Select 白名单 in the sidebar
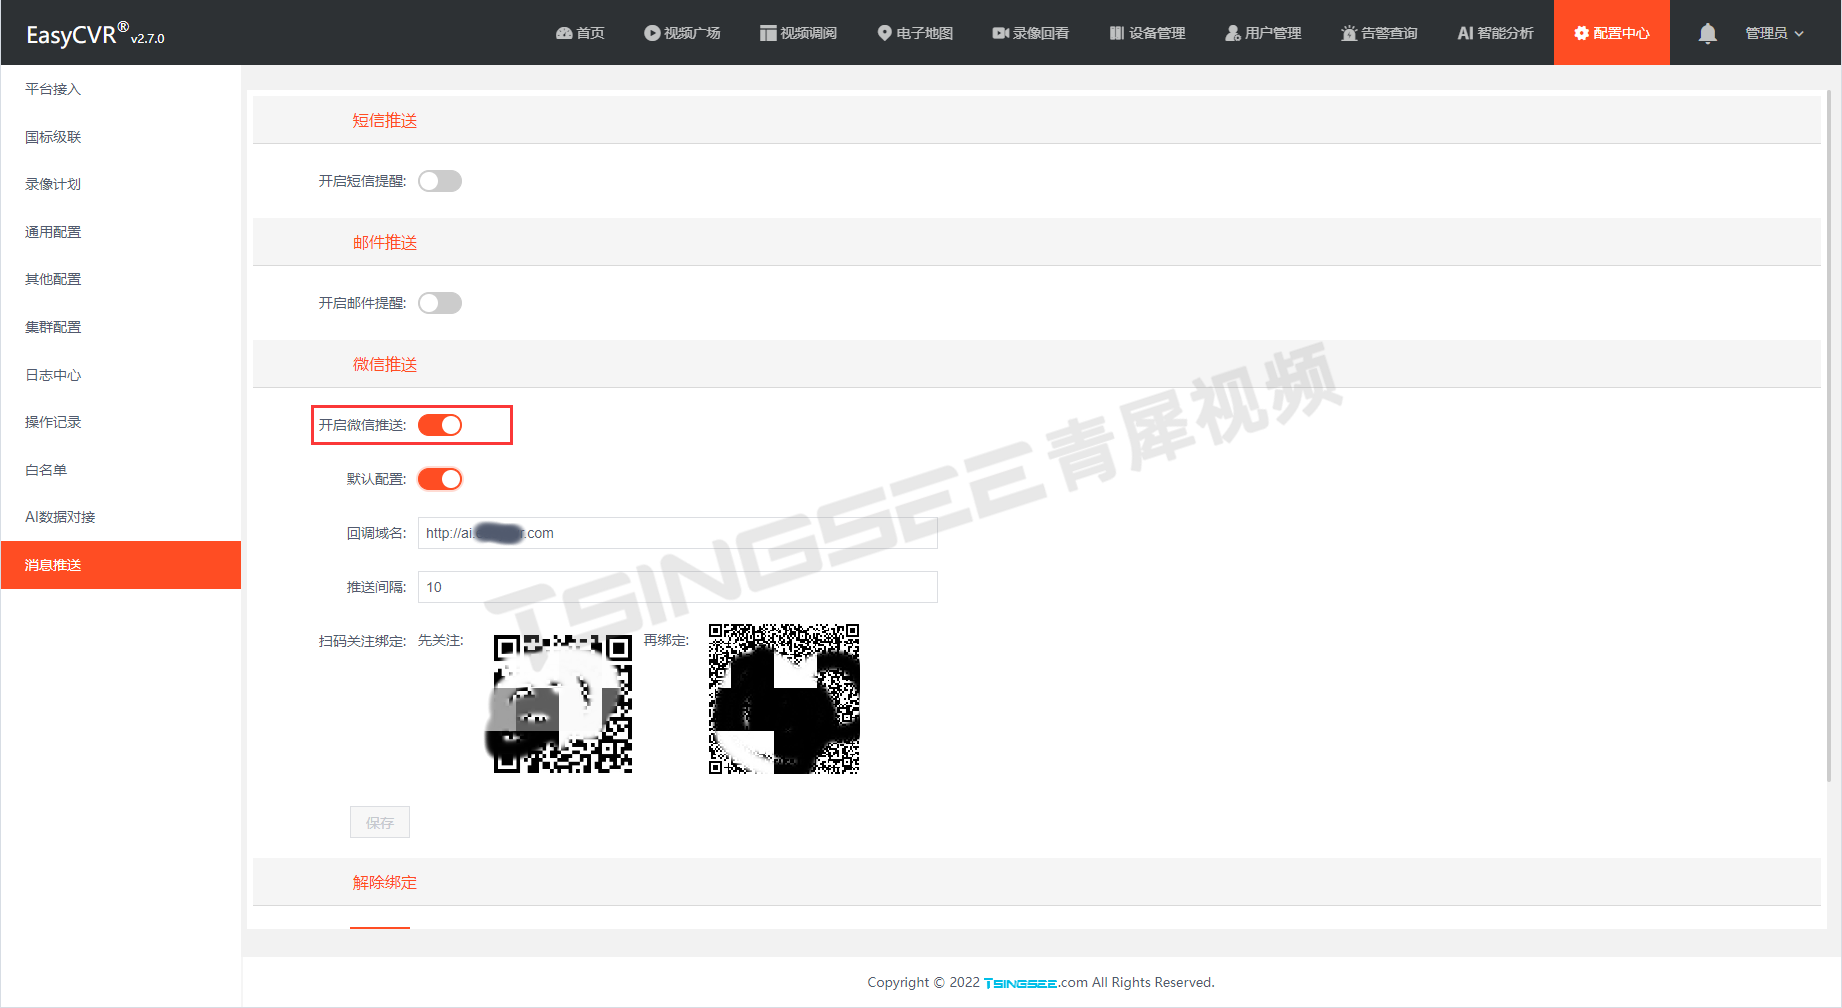Viewport: 1842px width, 1008px height. 121,470
